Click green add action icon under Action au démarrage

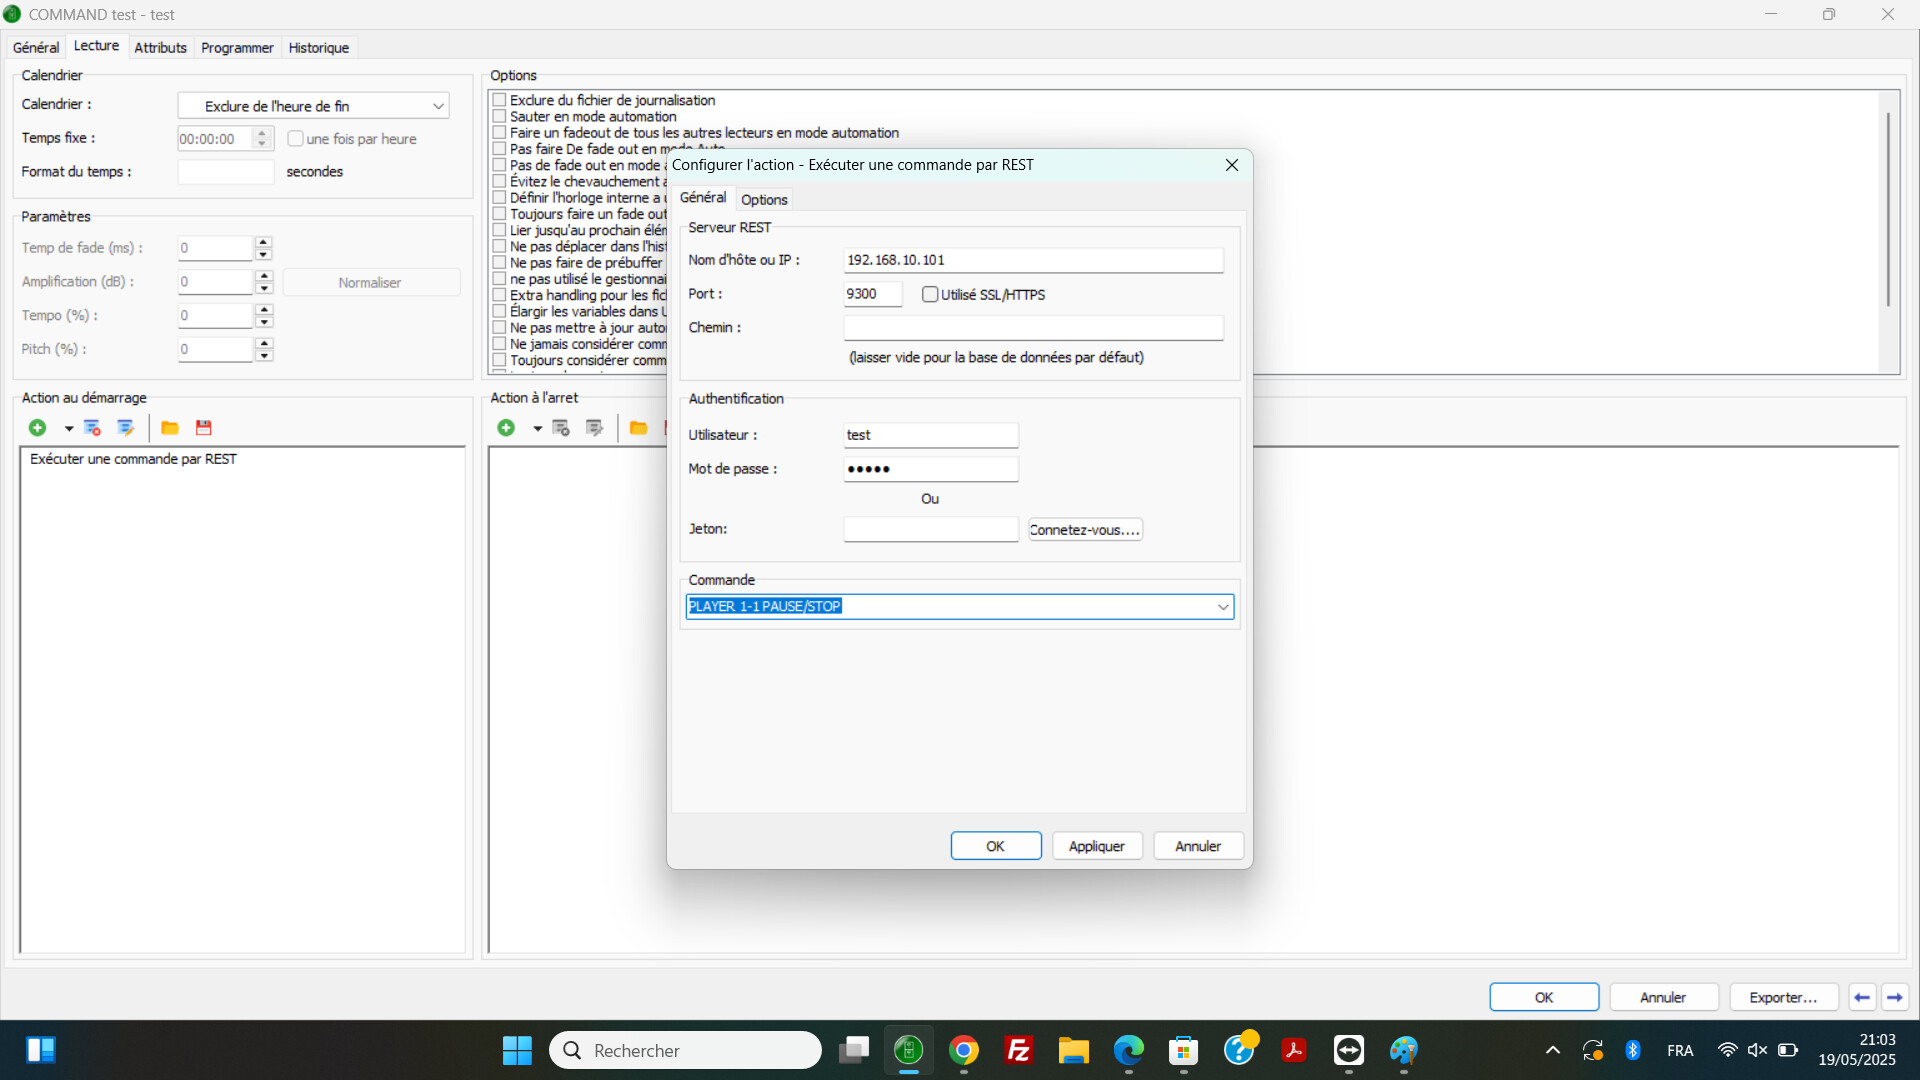point(37,428)
